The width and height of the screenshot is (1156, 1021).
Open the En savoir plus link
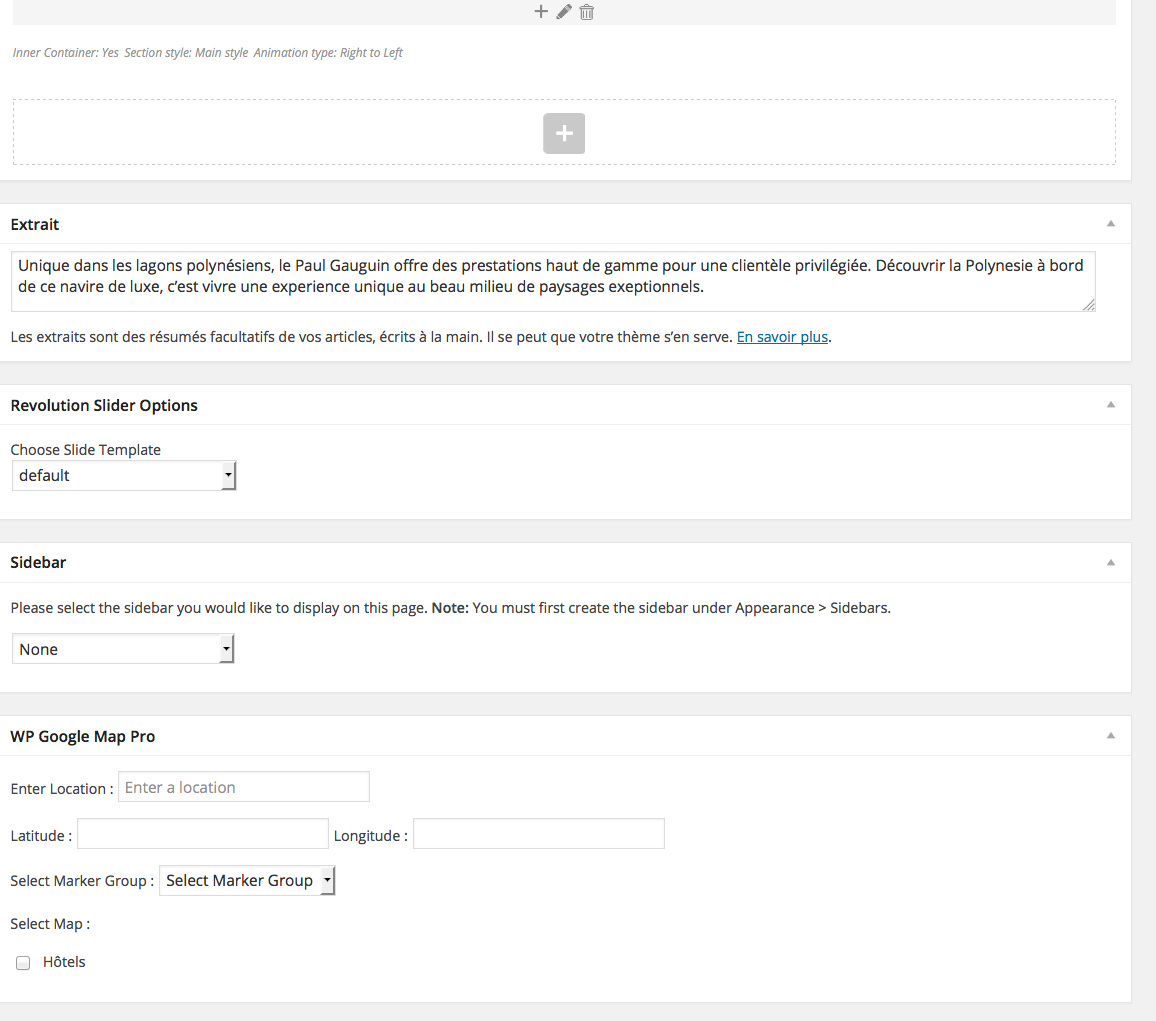point(782,337)
